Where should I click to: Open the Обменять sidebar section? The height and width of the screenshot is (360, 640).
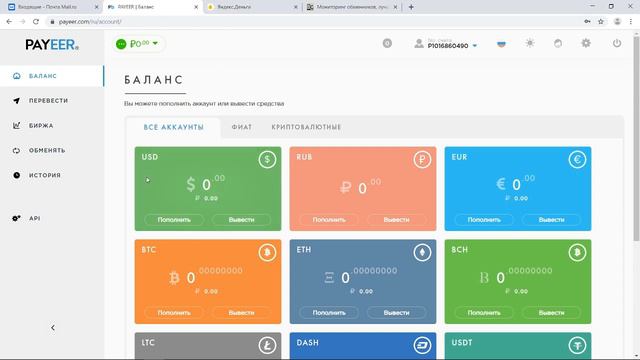(x=52, y=150)
